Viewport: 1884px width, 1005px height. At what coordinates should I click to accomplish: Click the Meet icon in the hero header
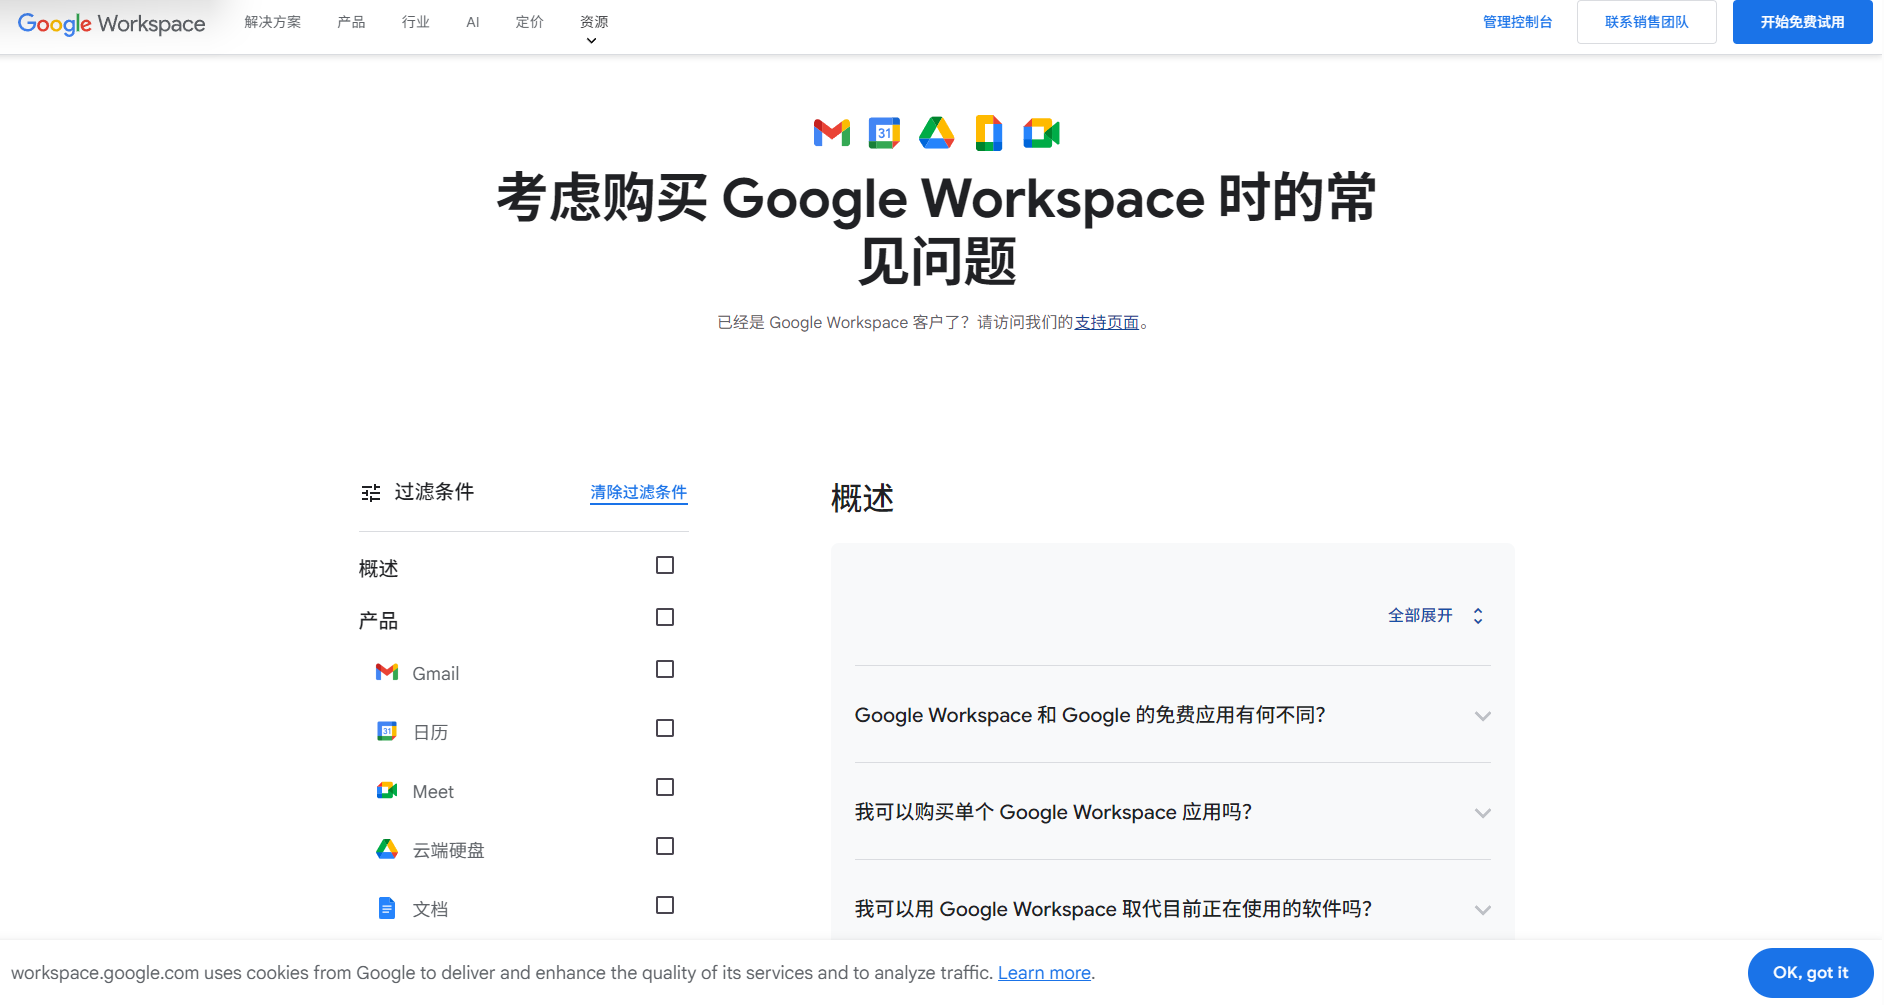click(x=1041, y=133)
